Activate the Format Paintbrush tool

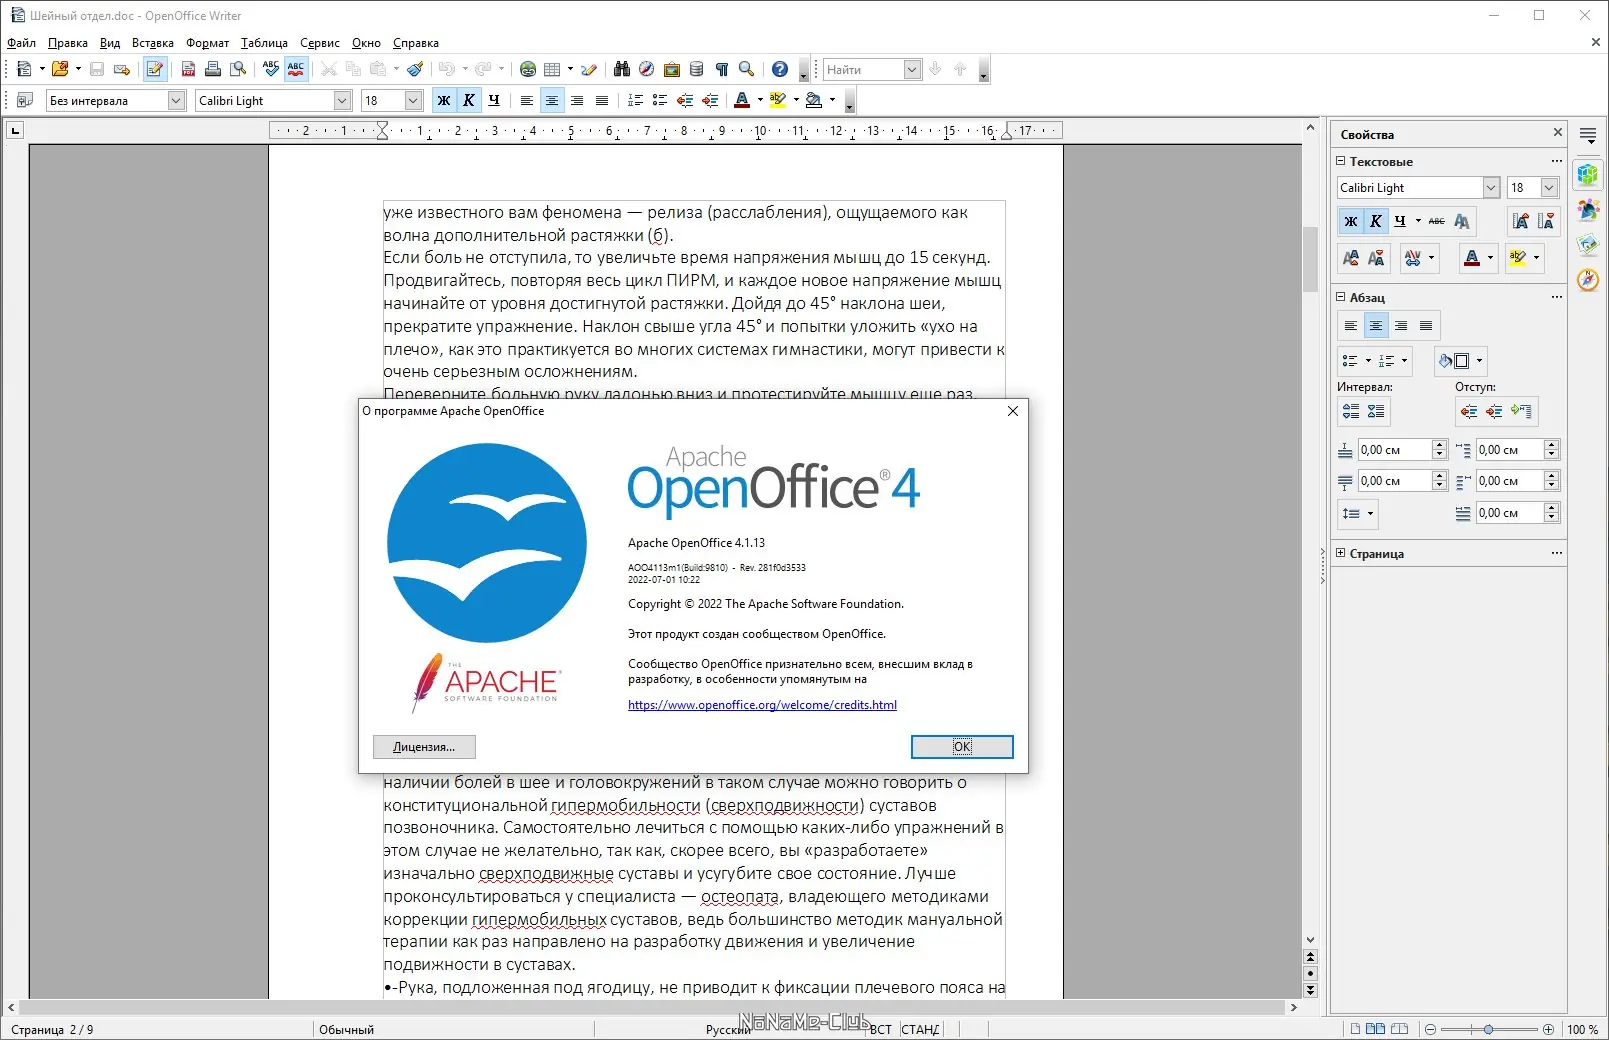415,69
